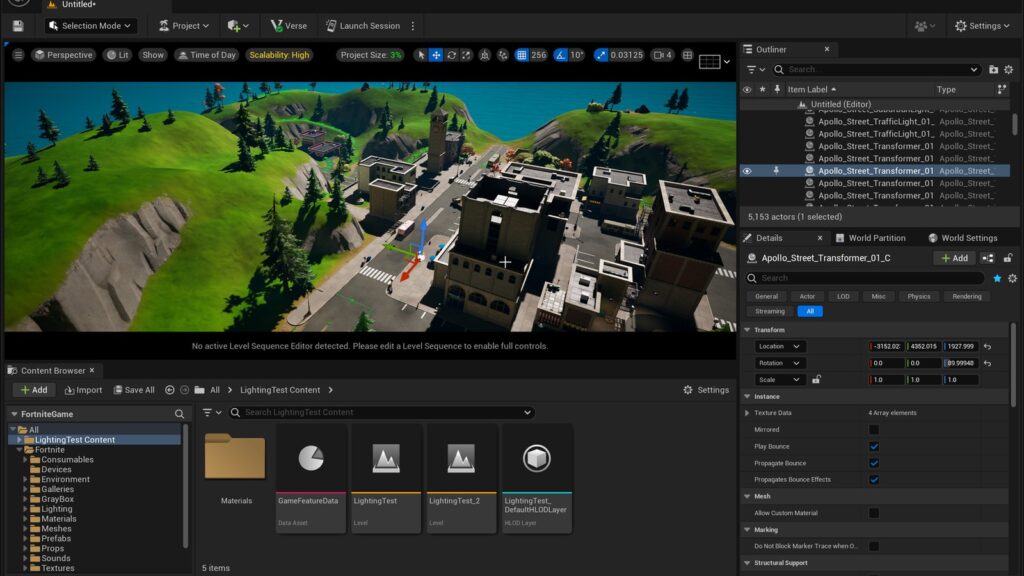Uncheck Propagates Bounce Effects checkbox

click(874, 479)
